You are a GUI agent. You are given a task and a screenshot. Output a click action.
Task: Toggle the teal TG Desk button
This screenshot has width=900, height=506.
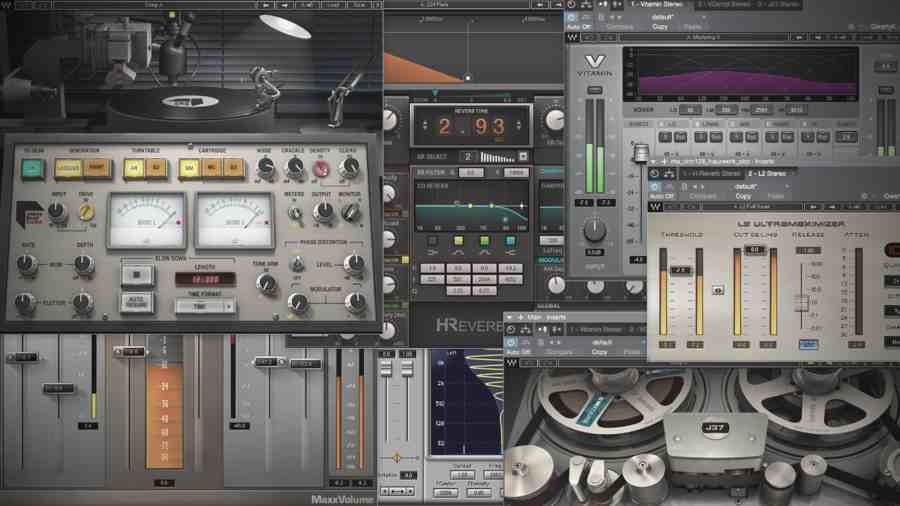[33, 169]
